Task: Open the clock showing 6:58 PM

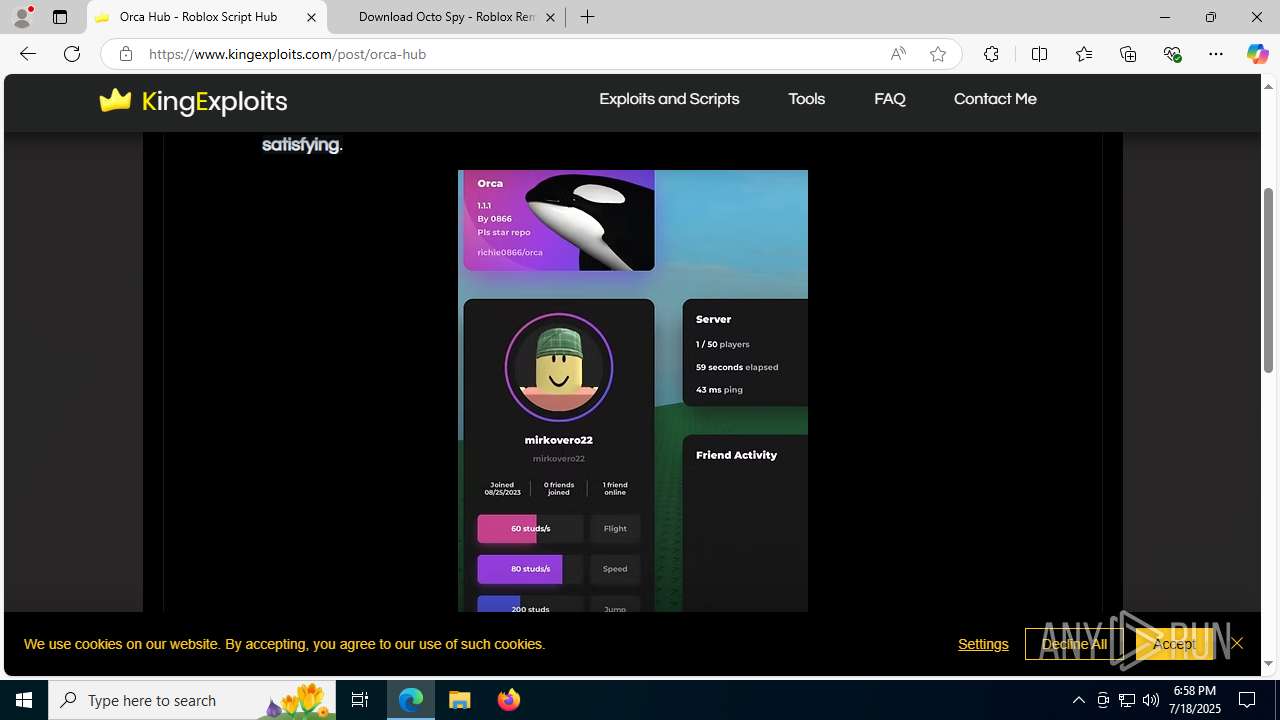Action: [1196, 700]
